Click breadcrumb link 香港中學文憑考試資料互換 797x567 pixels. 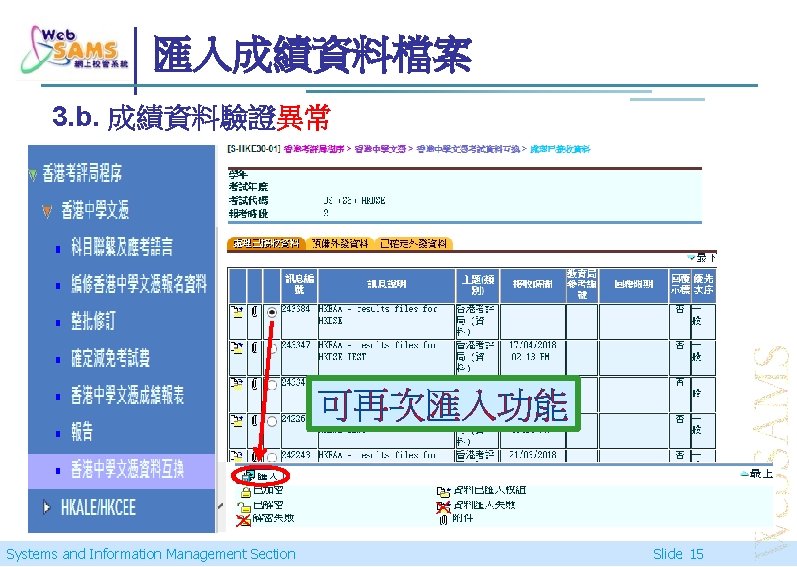pyautogui.click(x=468, y=149)
